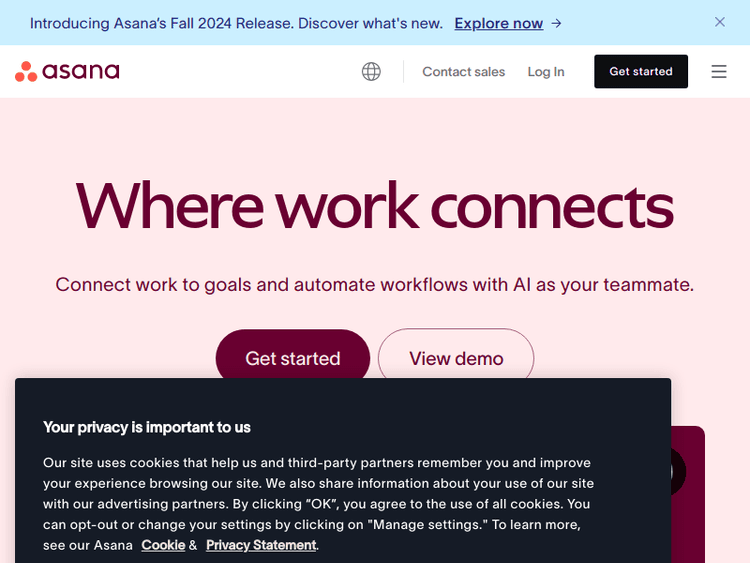Click the hero subtitle about AI teammate

374,285
